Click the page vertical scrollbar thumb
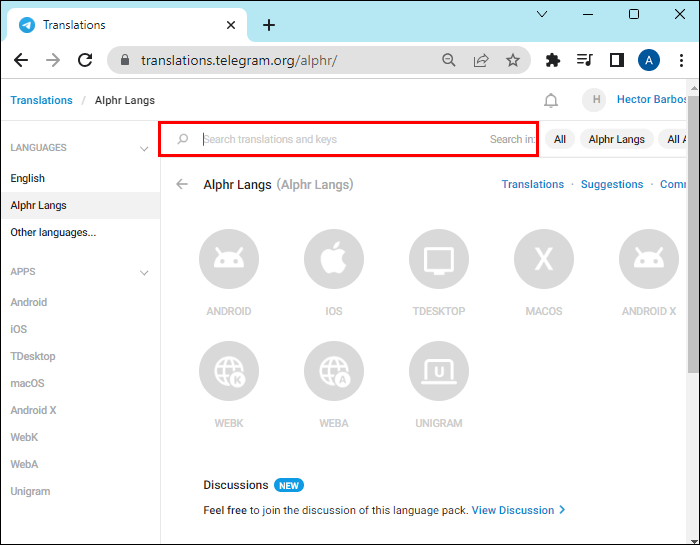 click(x=692, y=234)
